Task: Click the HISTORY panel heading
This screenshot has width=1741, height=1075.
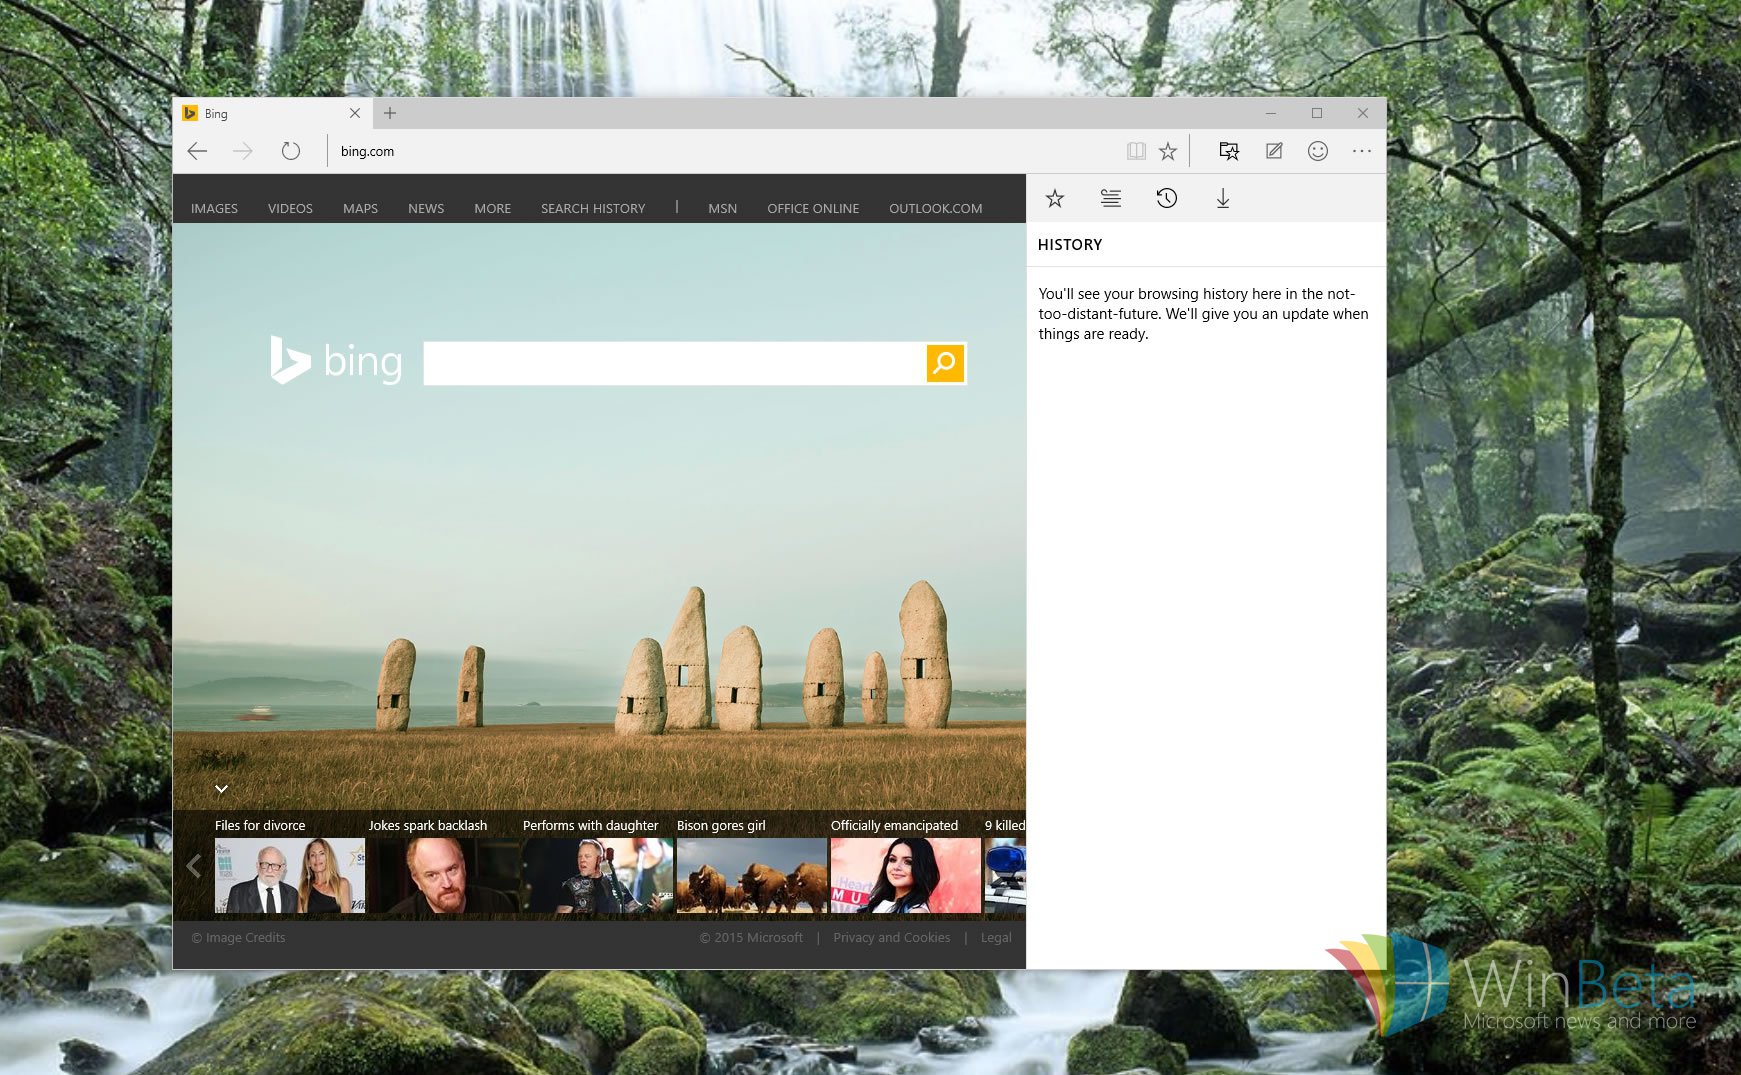Action: [1070, 245]
